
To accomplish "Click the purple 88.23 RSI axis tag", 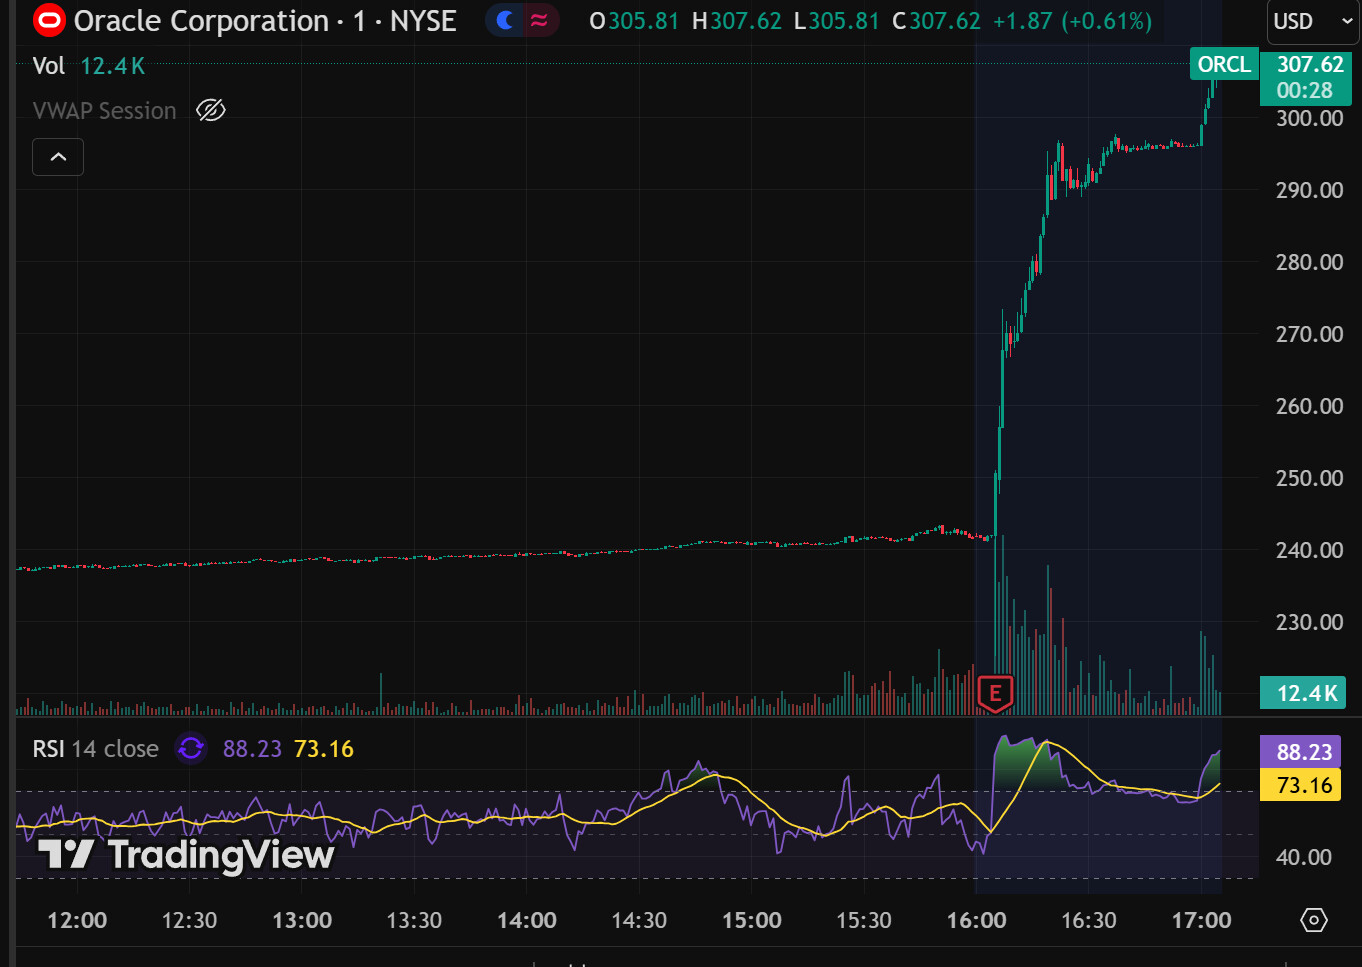I will [1300, 752].
